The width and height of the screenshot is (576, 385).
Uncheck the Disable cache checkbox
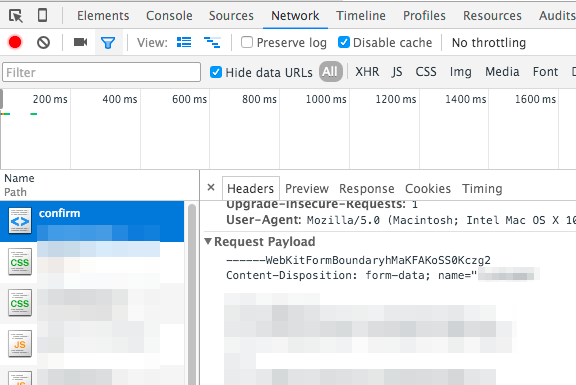[343, 42]
